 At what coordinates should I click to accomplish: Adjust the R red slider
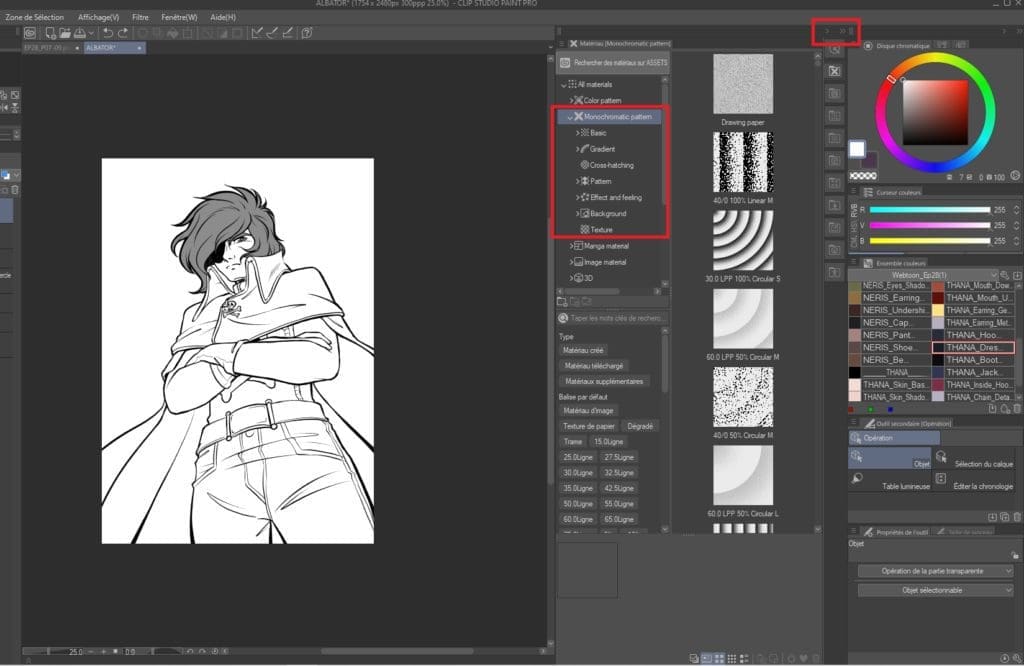point(930,210)
